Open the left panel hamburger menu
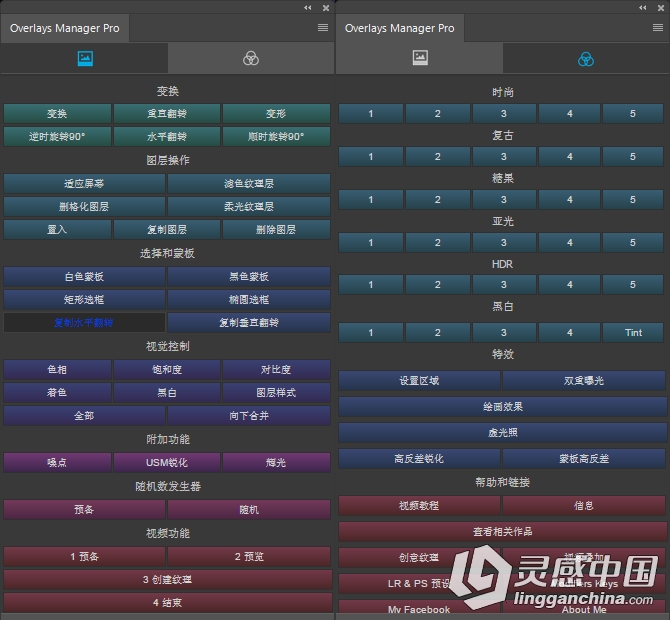This screenshot has height=620, width=670. [x=323, y=28]
